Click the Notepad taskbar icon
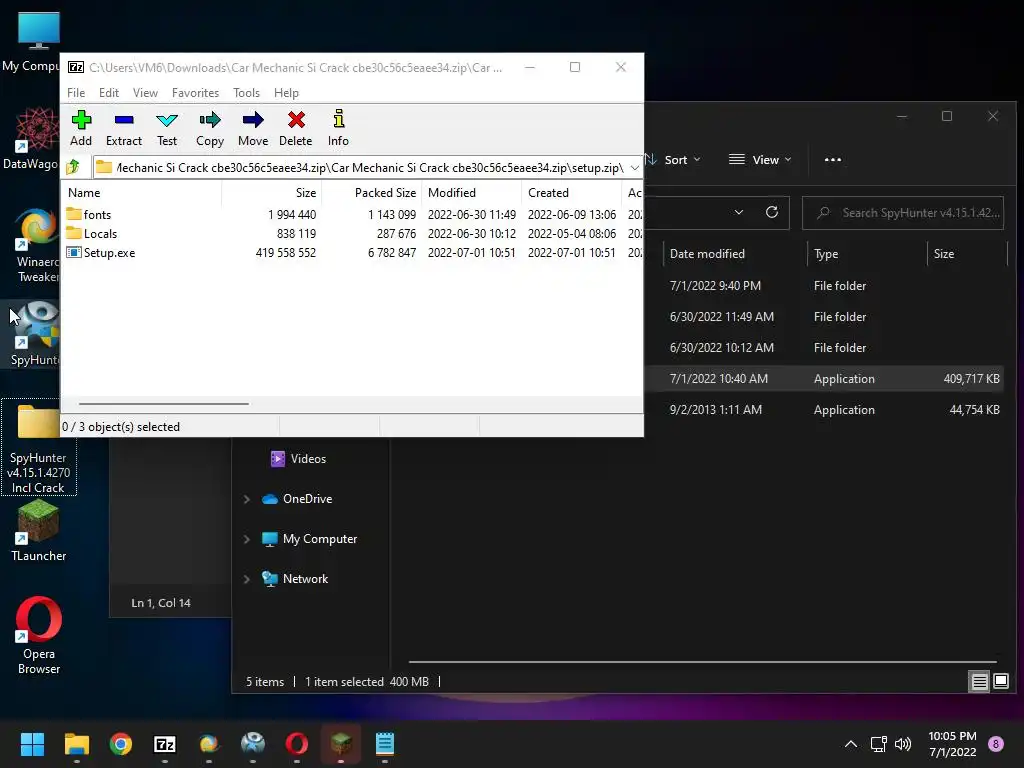This screenshot has width=1024, height=768. [385, 744]
